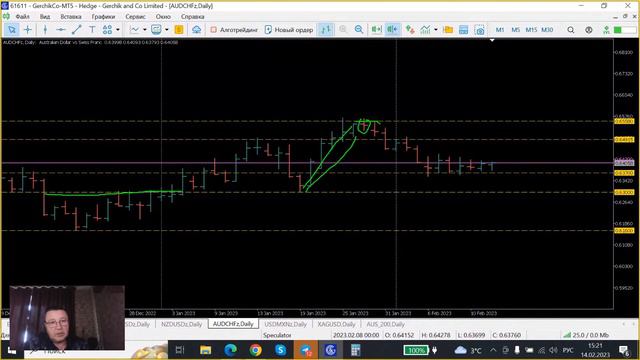640x360 pixels.
Task: Open the Справка menu
Action: 192,17
